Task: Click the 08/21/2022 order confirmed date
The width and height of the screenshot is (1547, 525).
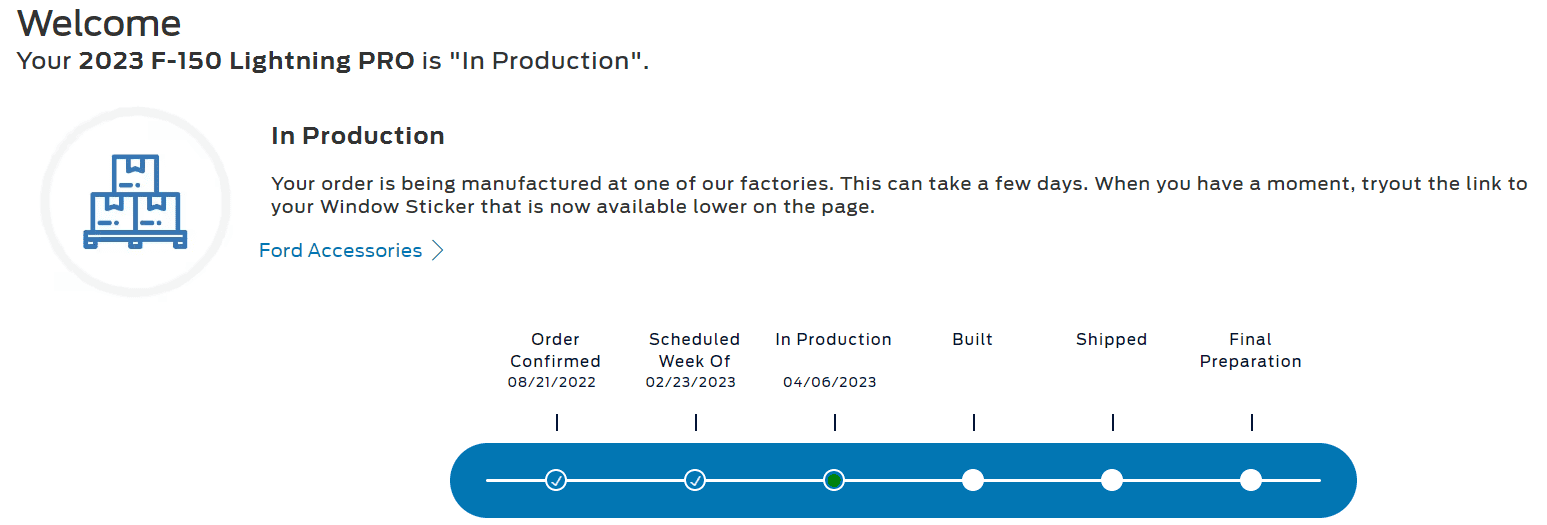Action: pos(552,383)
